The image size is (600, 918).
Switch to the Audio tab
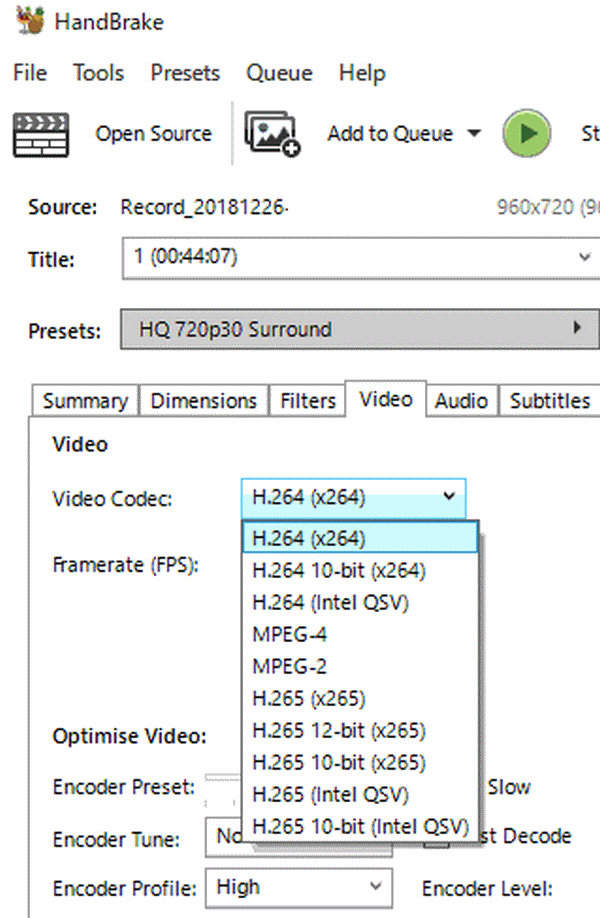click(461, 400)
